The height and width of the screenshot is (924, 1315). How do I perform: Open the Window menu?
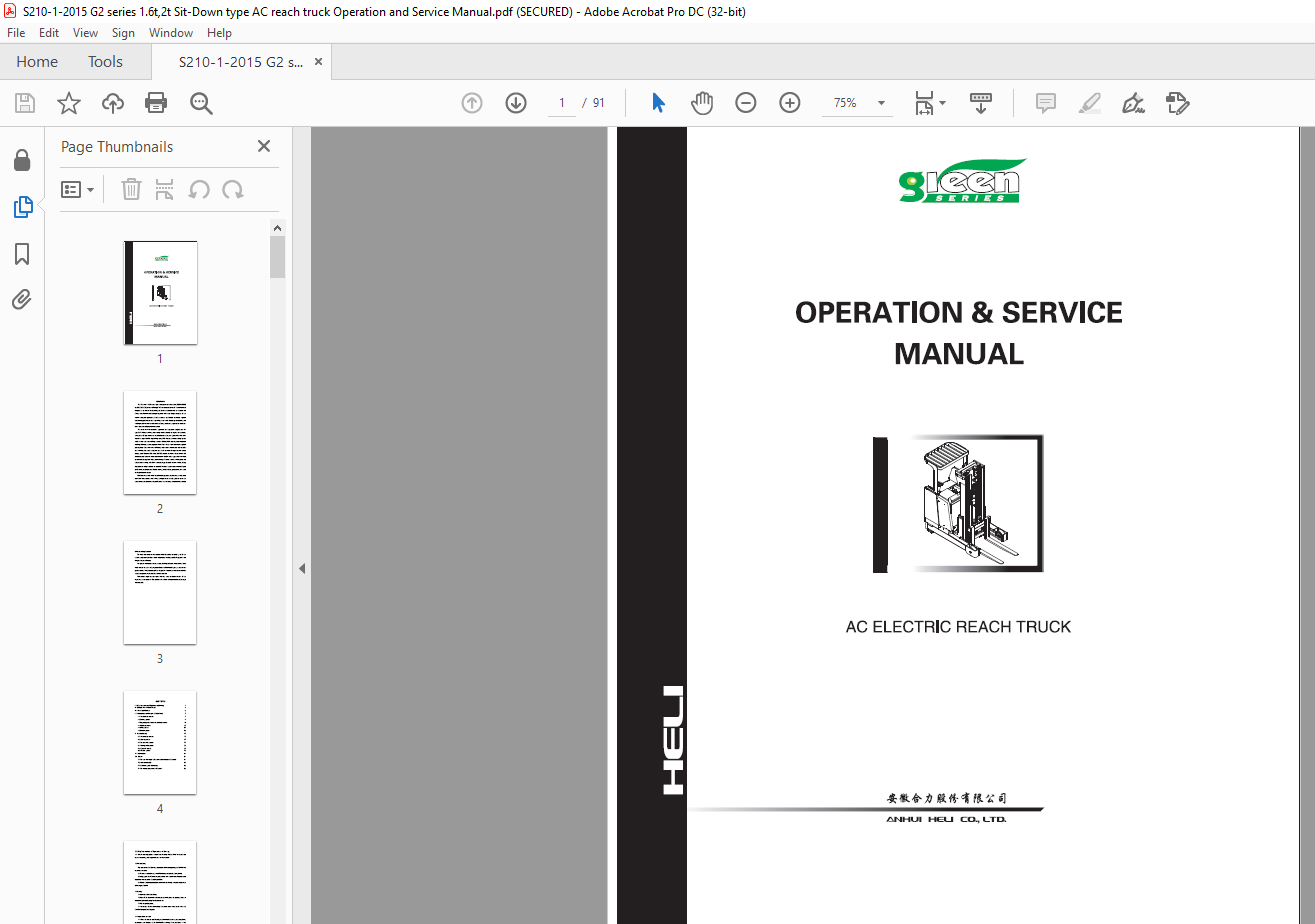pos(171,33)
